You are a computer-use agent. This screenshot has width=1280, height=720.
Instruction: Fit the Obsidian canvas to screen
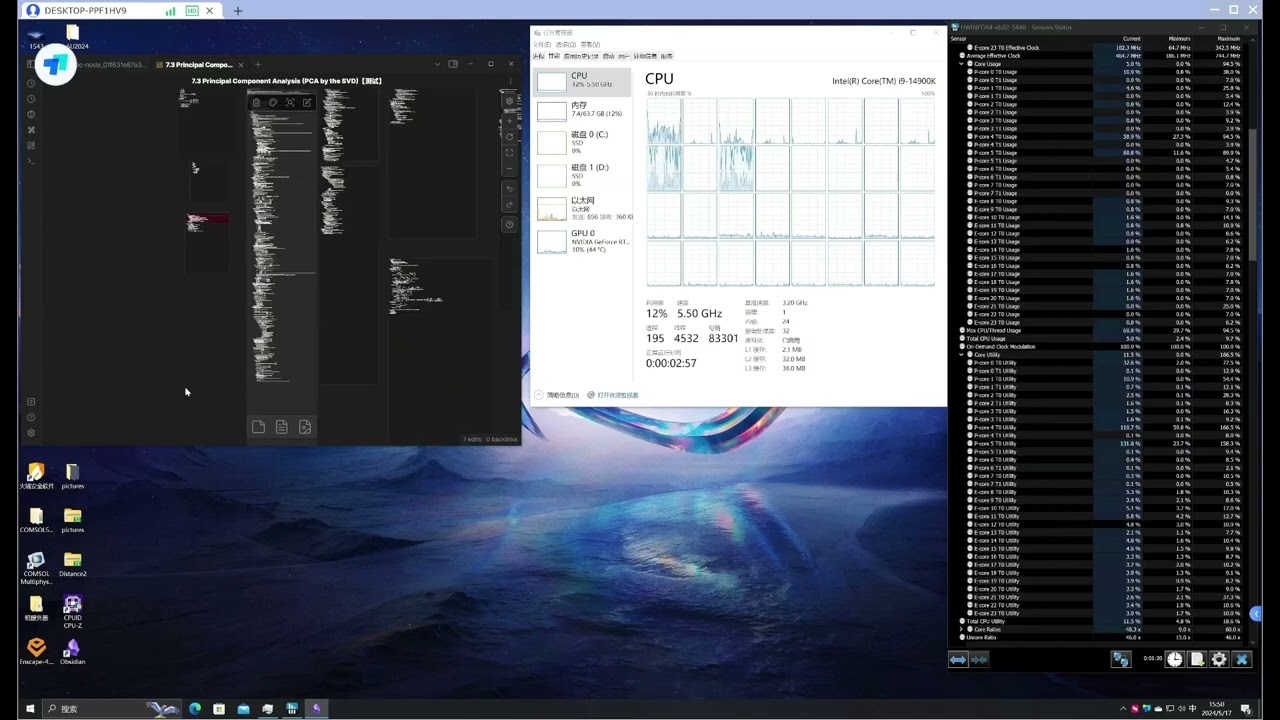[509, 153]
